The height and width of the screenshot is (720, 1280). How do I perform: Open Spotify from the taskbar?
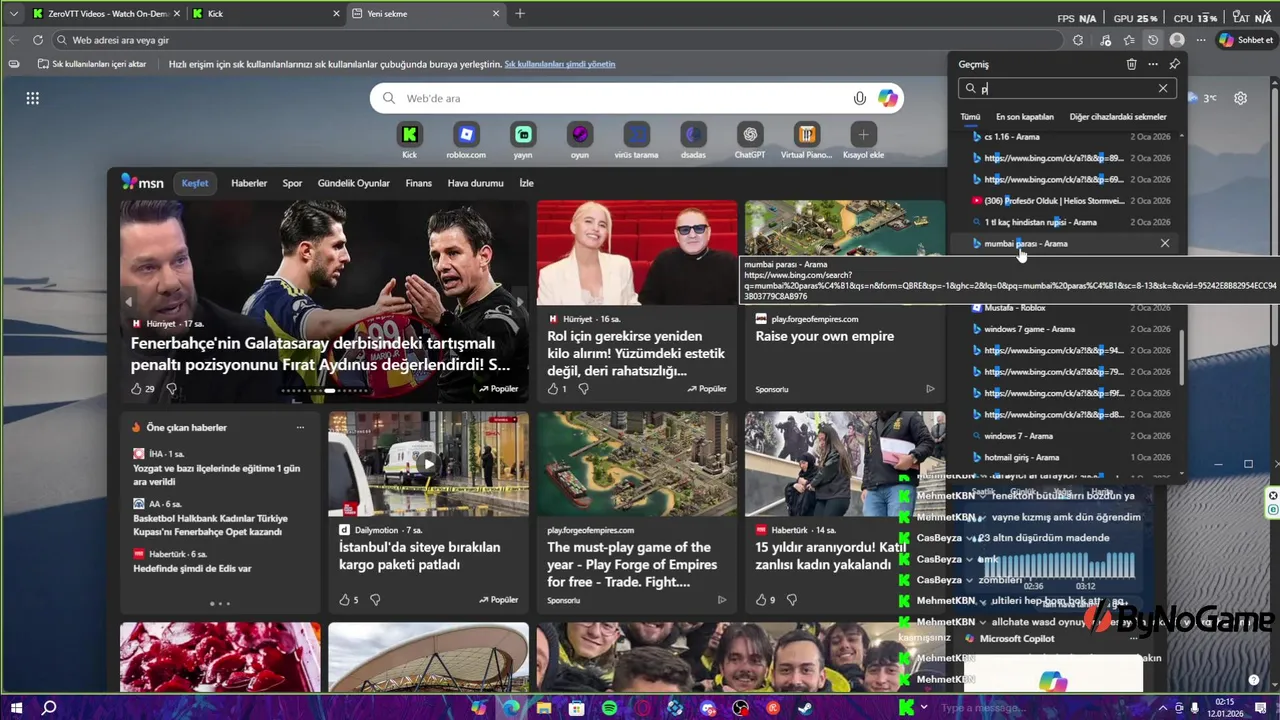click(610, 708)
